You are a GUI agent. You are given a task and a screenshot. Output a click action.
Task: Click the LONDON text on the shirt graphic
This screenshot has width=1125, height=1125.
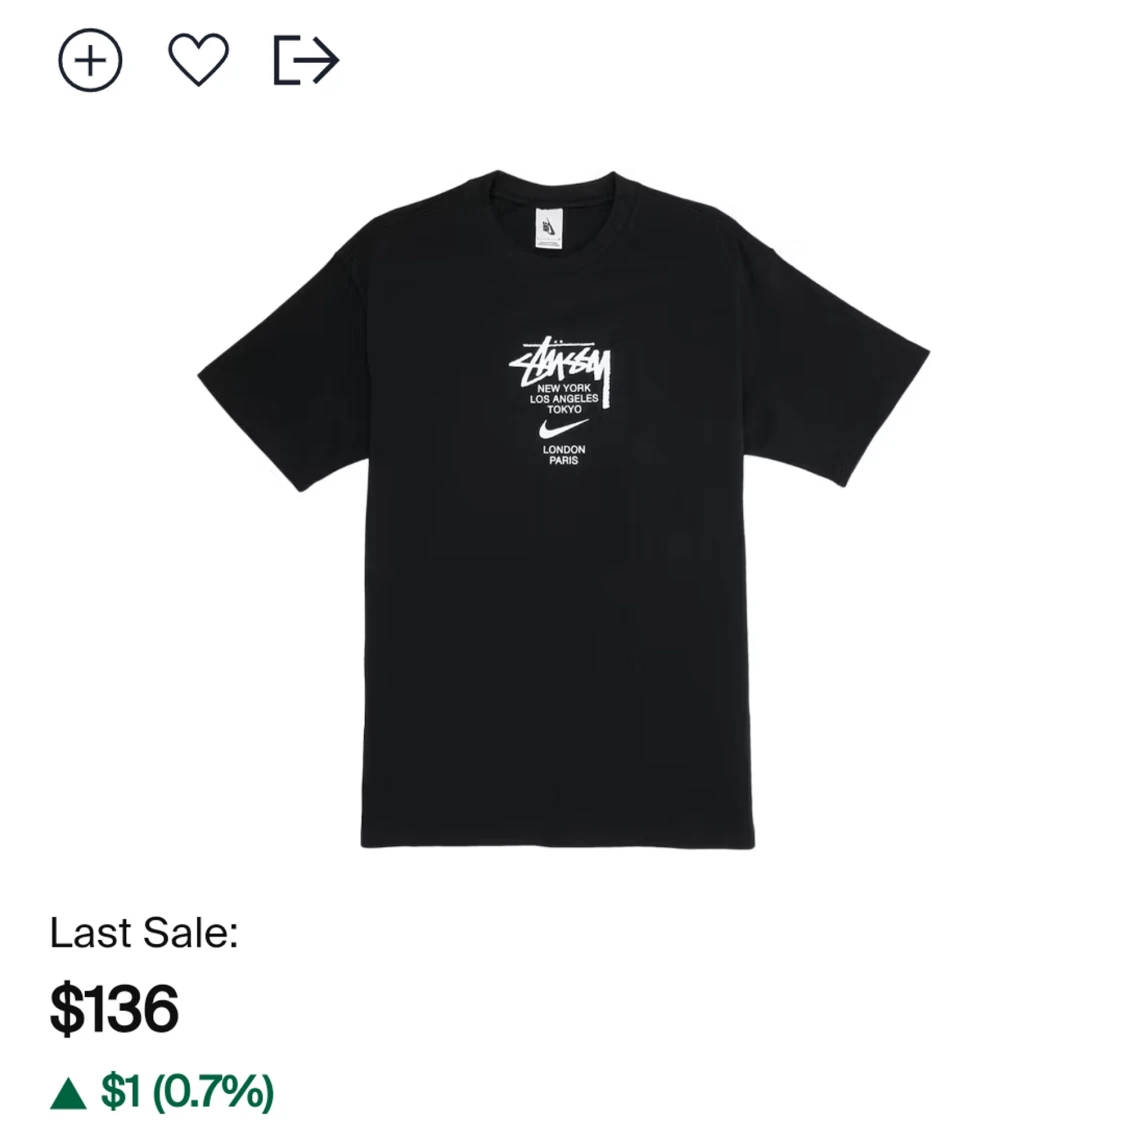(564, 450)
